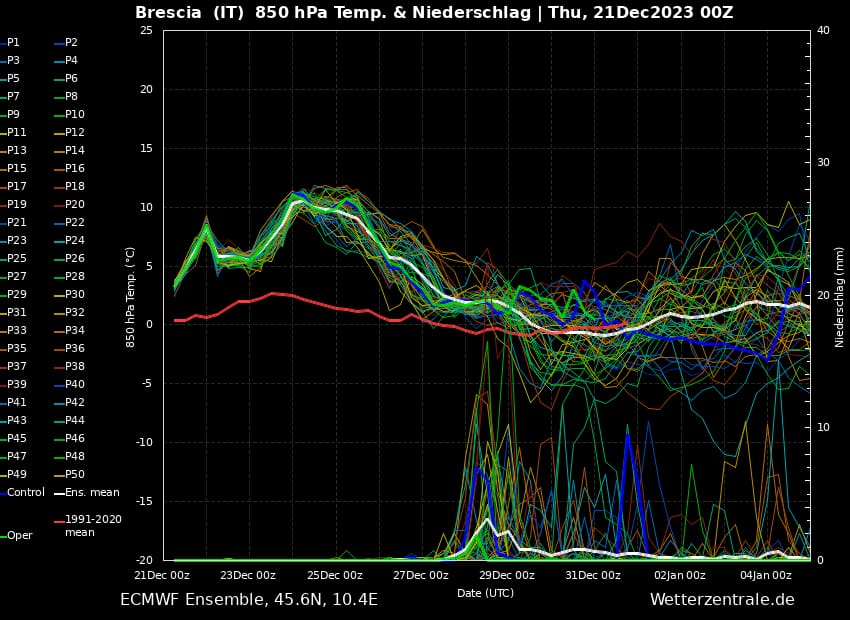Select the P44 legend entry
Screen dimensions: 850x620
coord(74,420)
